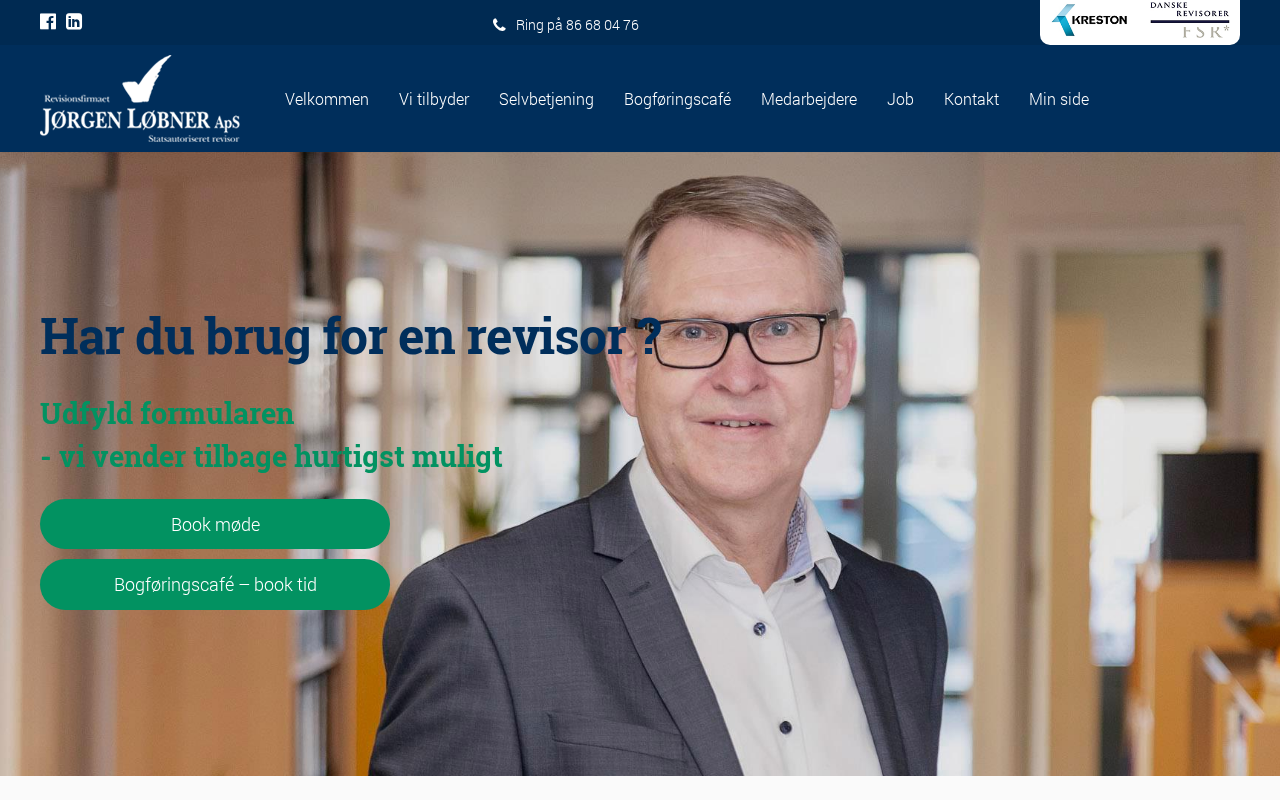Open the Job page

[900, 99]
